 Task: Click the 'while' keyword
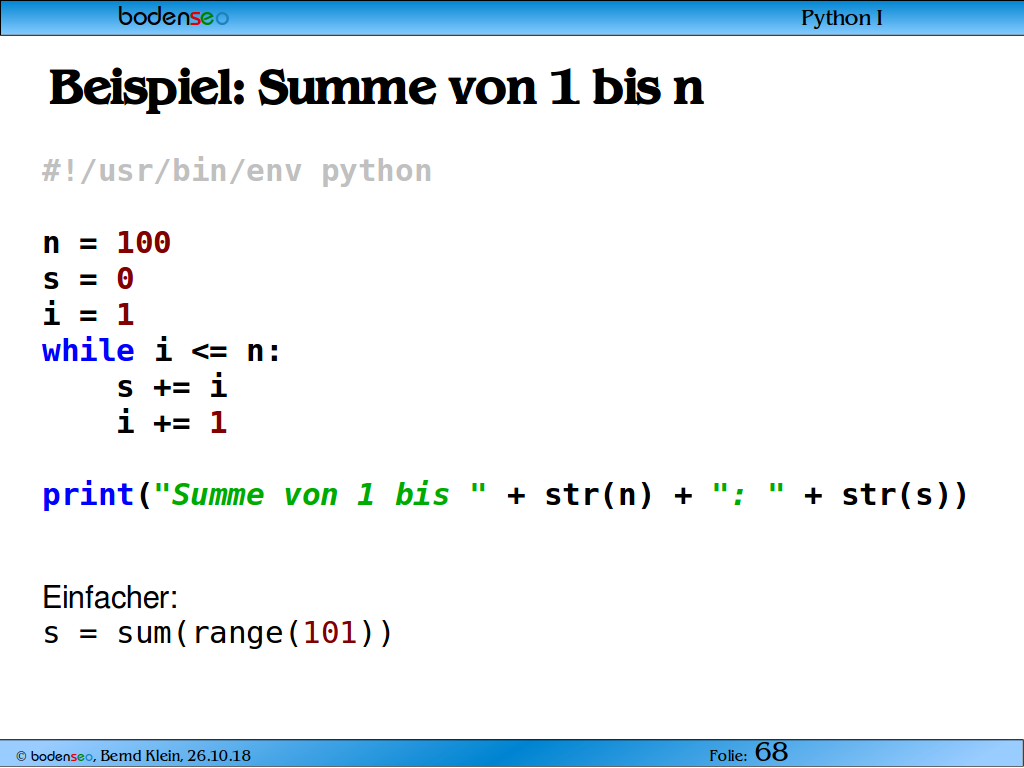coord(88,351)
